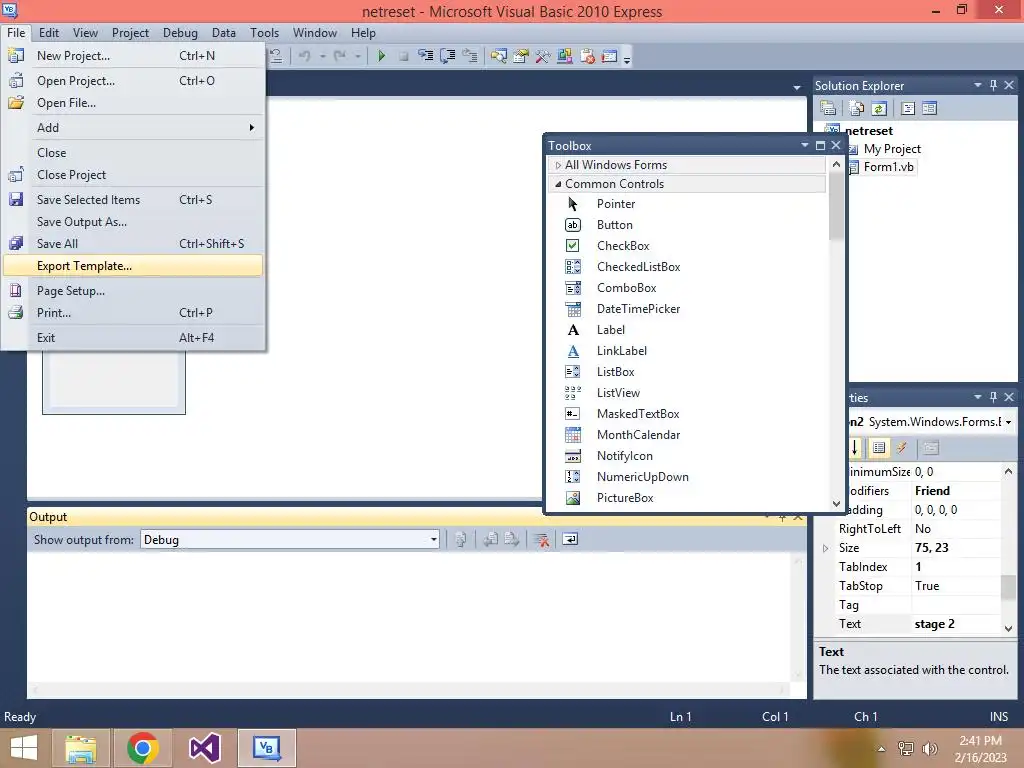Image resolution: width=1024 pixels, height=768 pixels.
Task: Click the Undo arrow in toolbar
Action: [305, 56]
